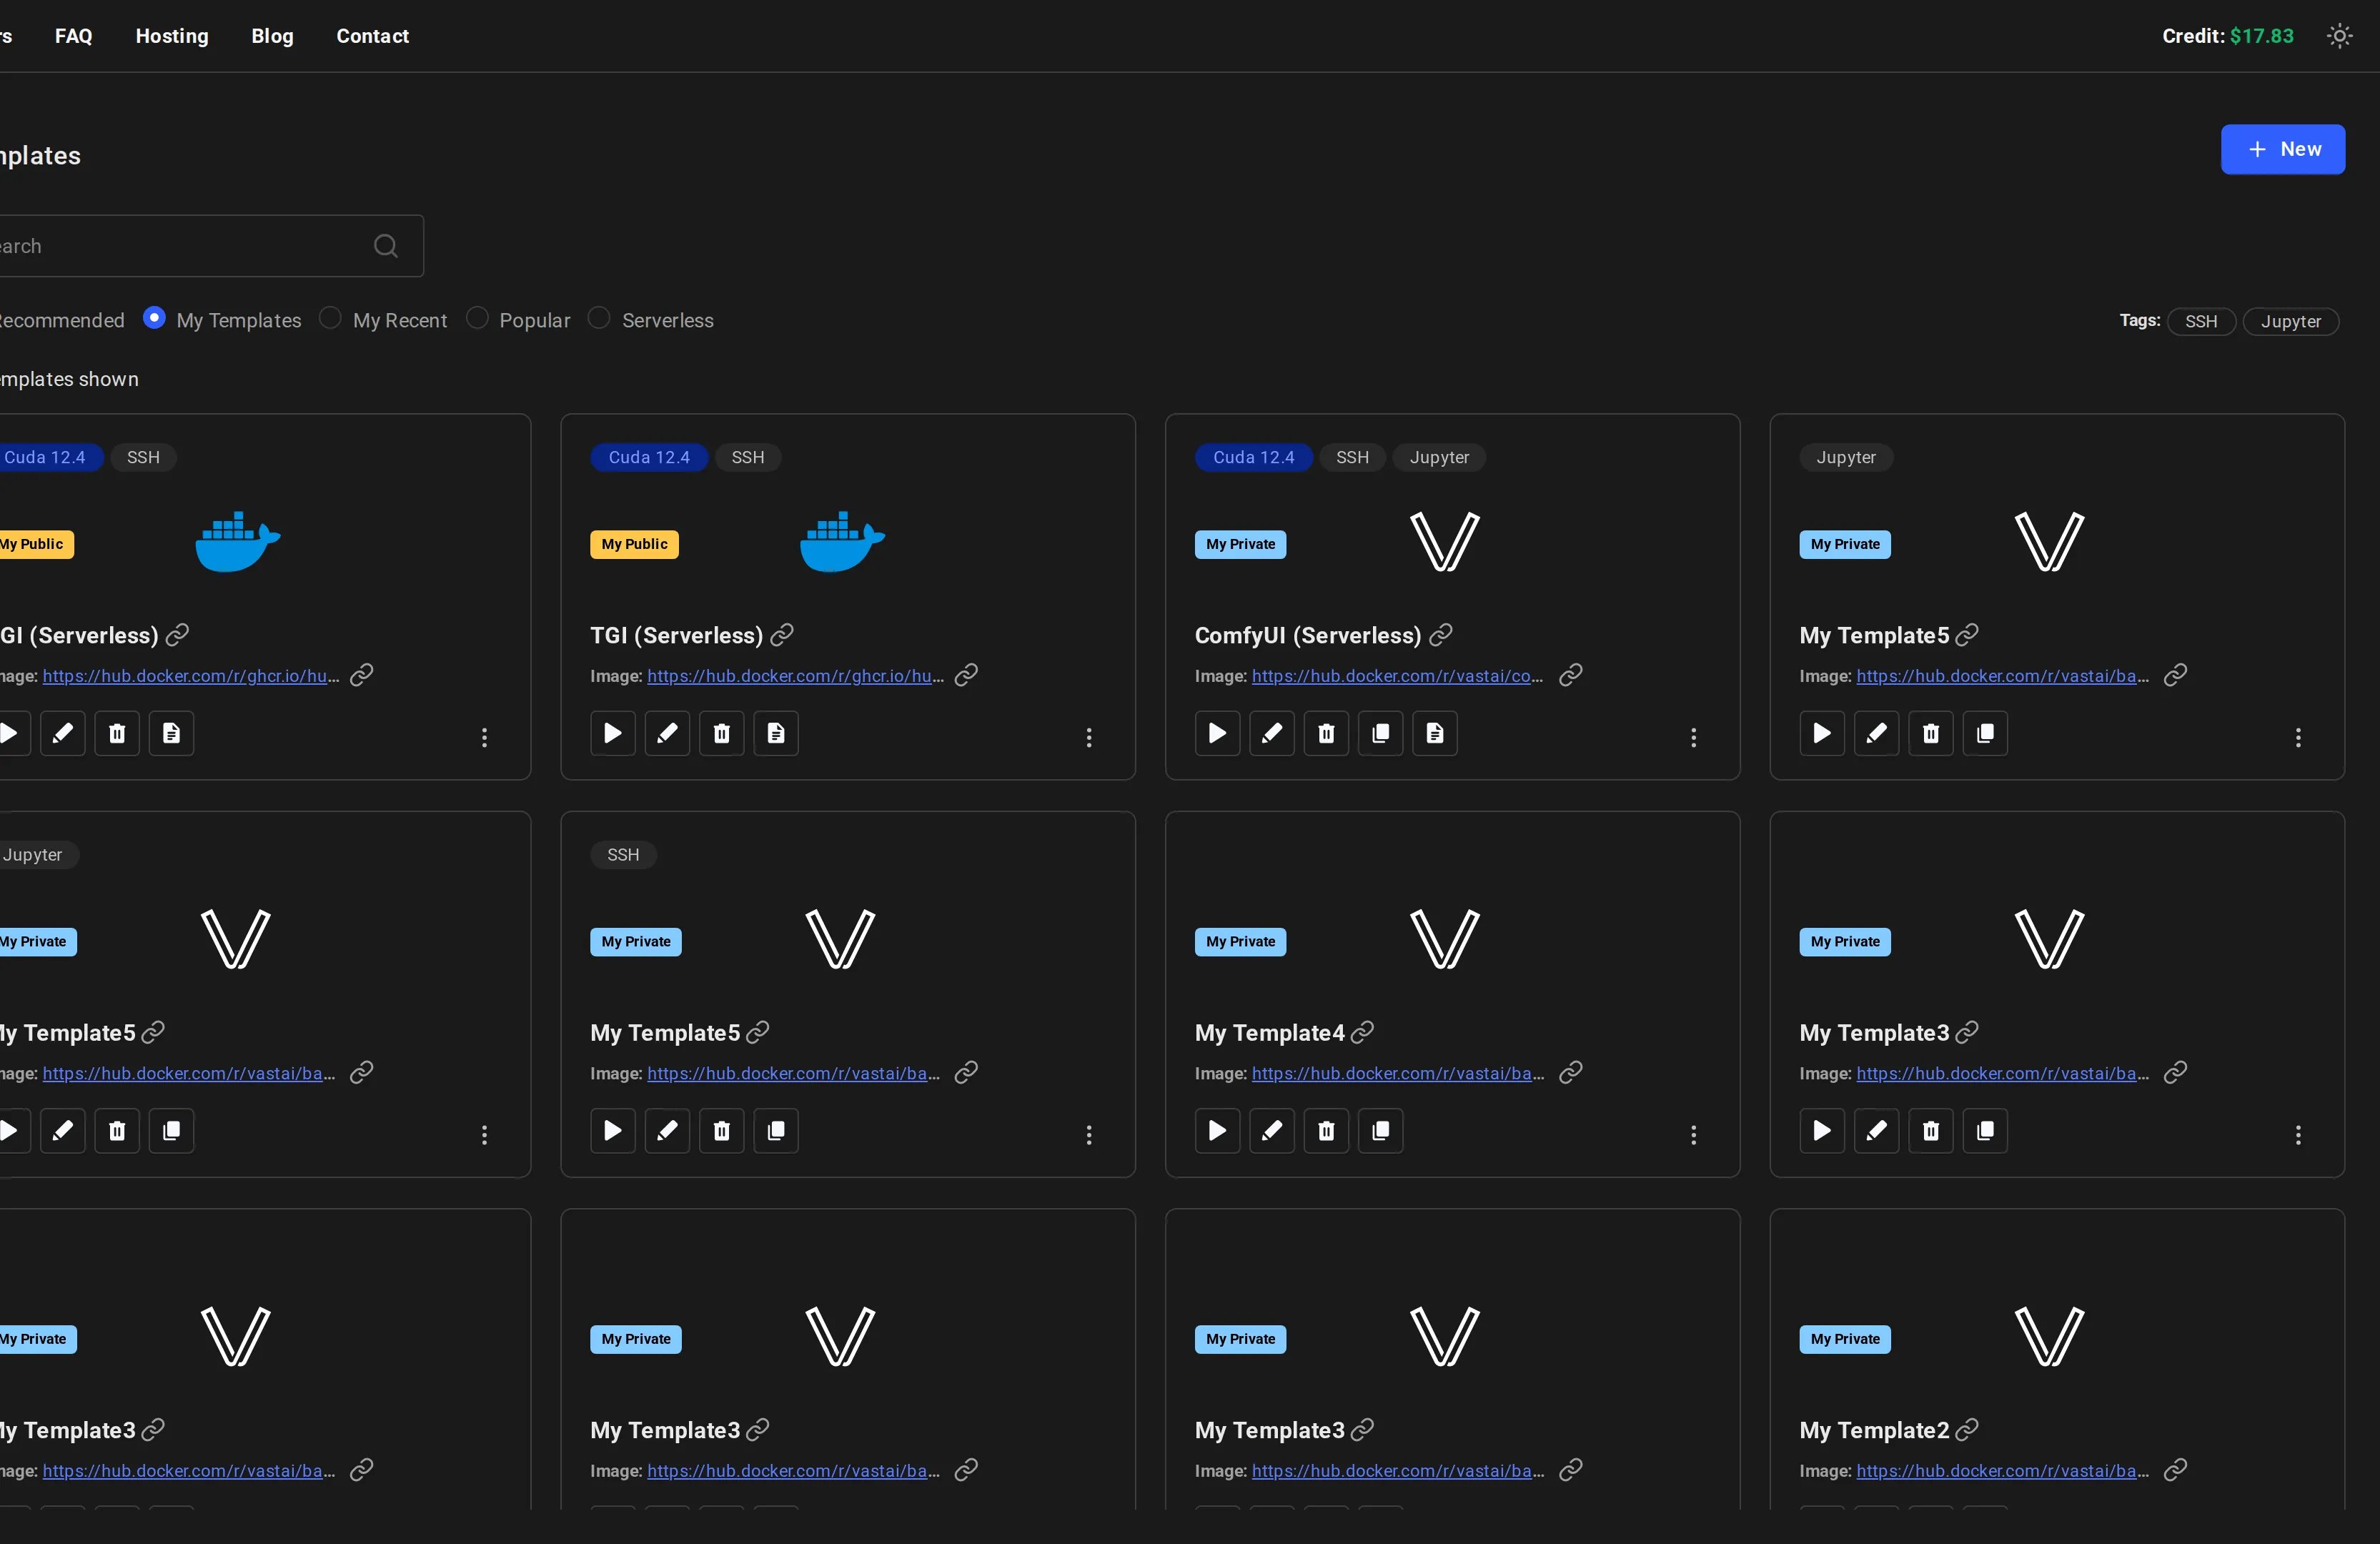Screen dimensions: 2380x1544
Task: Run the ComfyUI (Serverless) template with play button
Action: pyautogui.click(x=1217, y=733)
